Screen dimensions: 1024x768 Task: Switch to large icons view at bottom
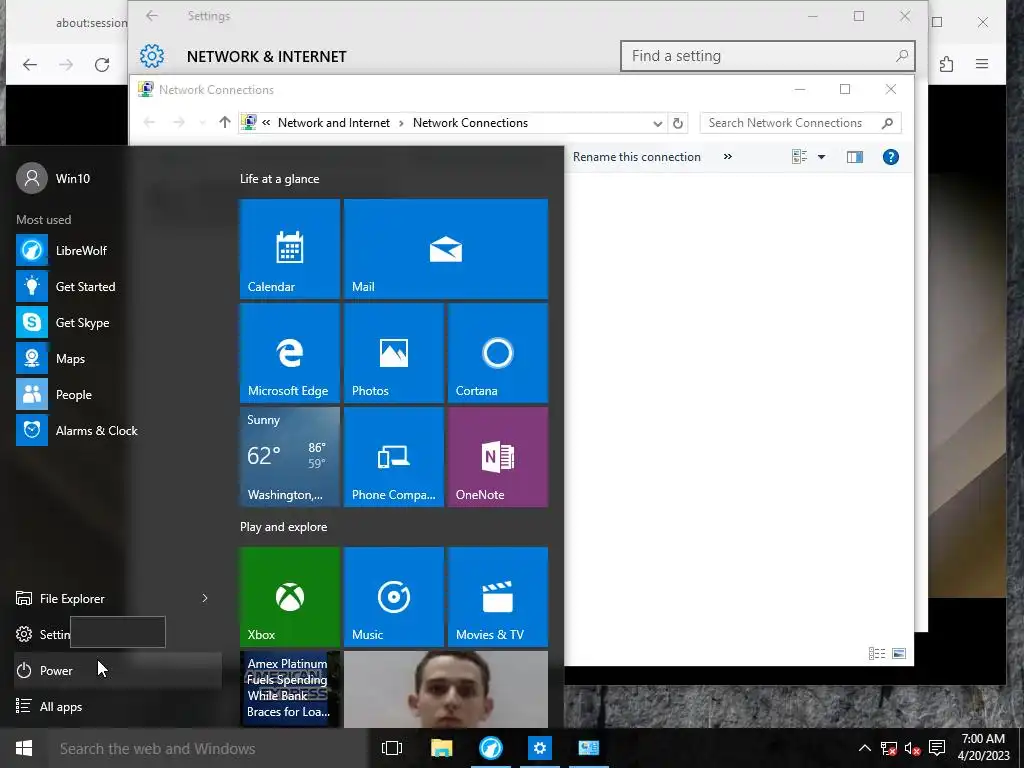click(x=899, y=653)
